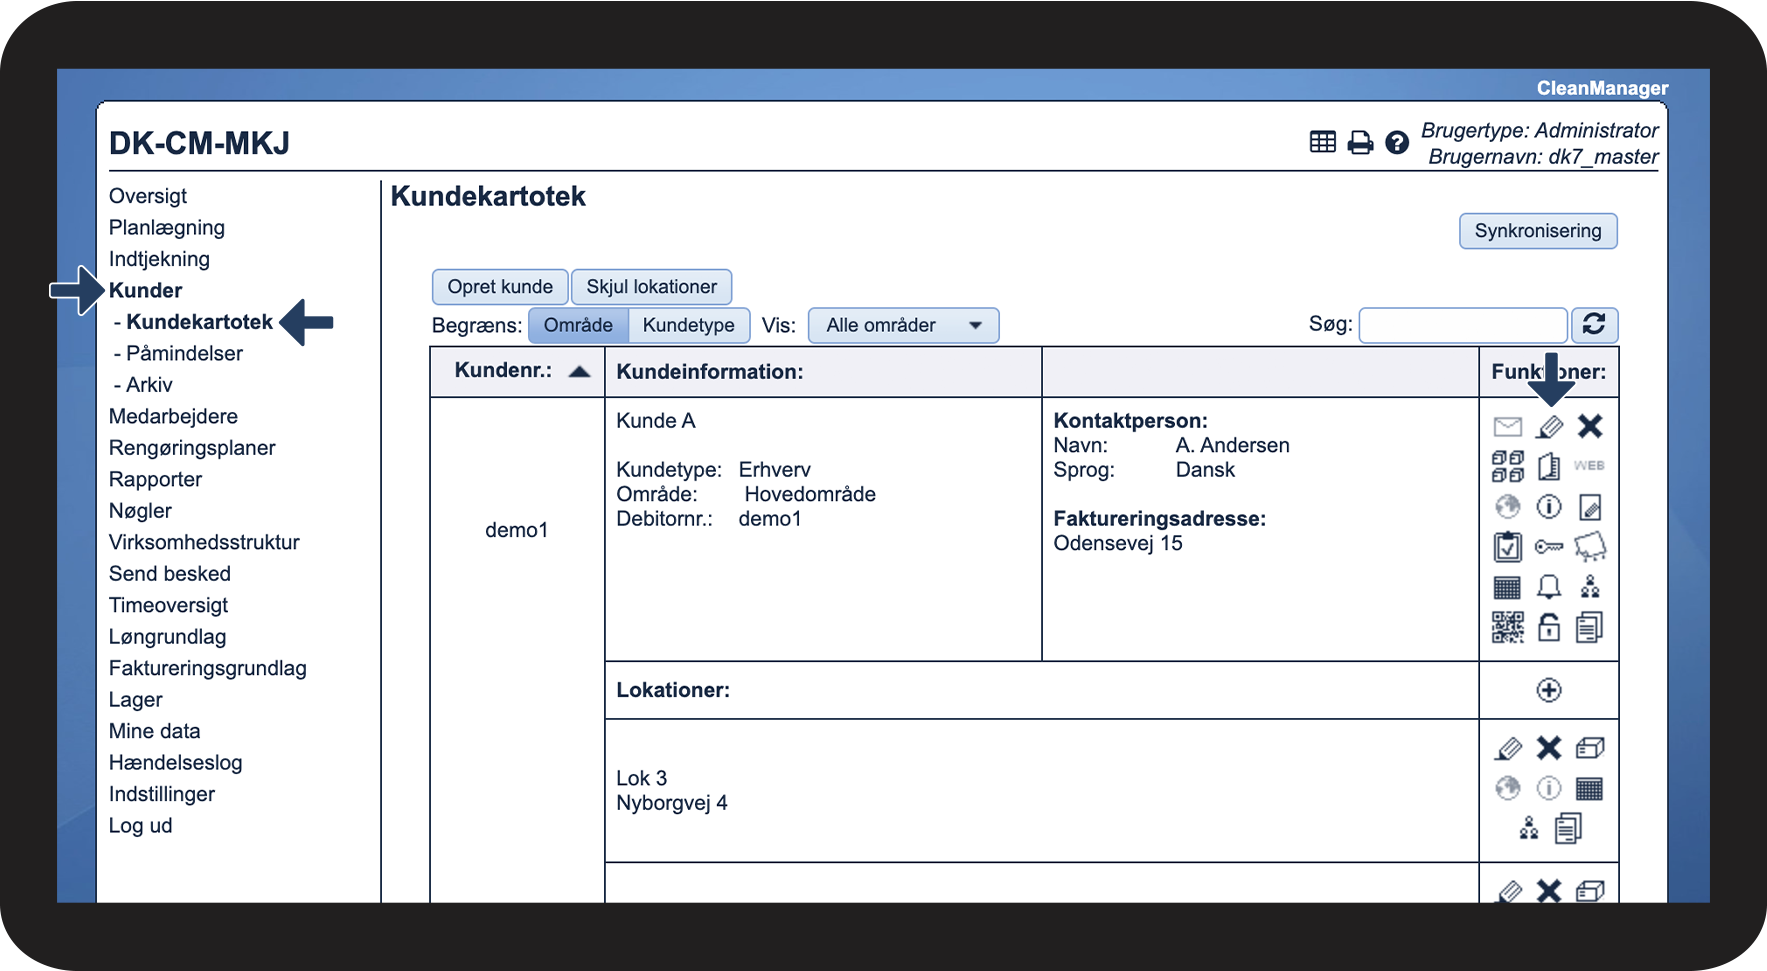Click the key icon for Kunde A
Screen dimensions: 1767x971
tap(1549, 547)
